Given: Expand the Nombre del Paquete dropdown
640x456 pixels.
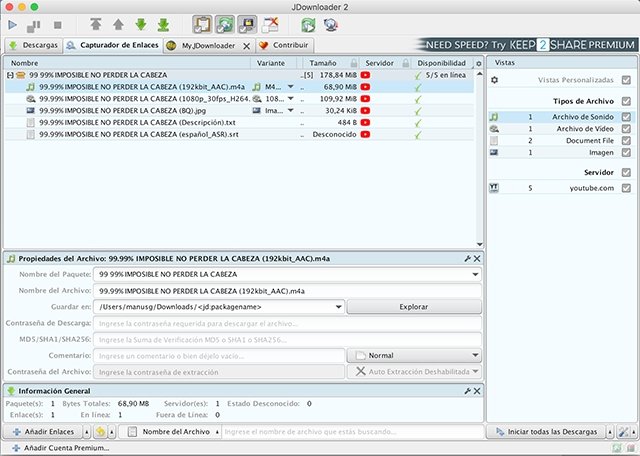Looking at the screenshot, I should point(475,274).
